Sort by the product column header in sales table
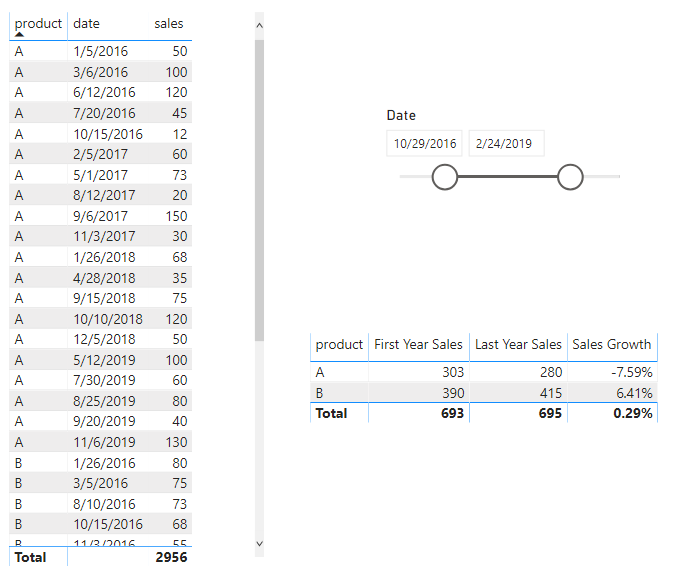This screenshot has width=684, height=582. (x=38, y=24)
